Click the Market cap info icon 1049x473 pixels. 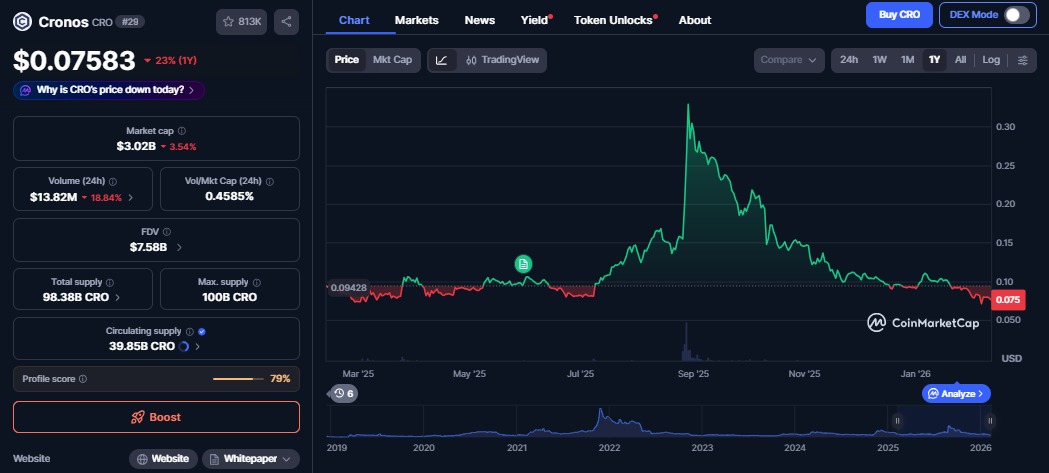[182, 131]
